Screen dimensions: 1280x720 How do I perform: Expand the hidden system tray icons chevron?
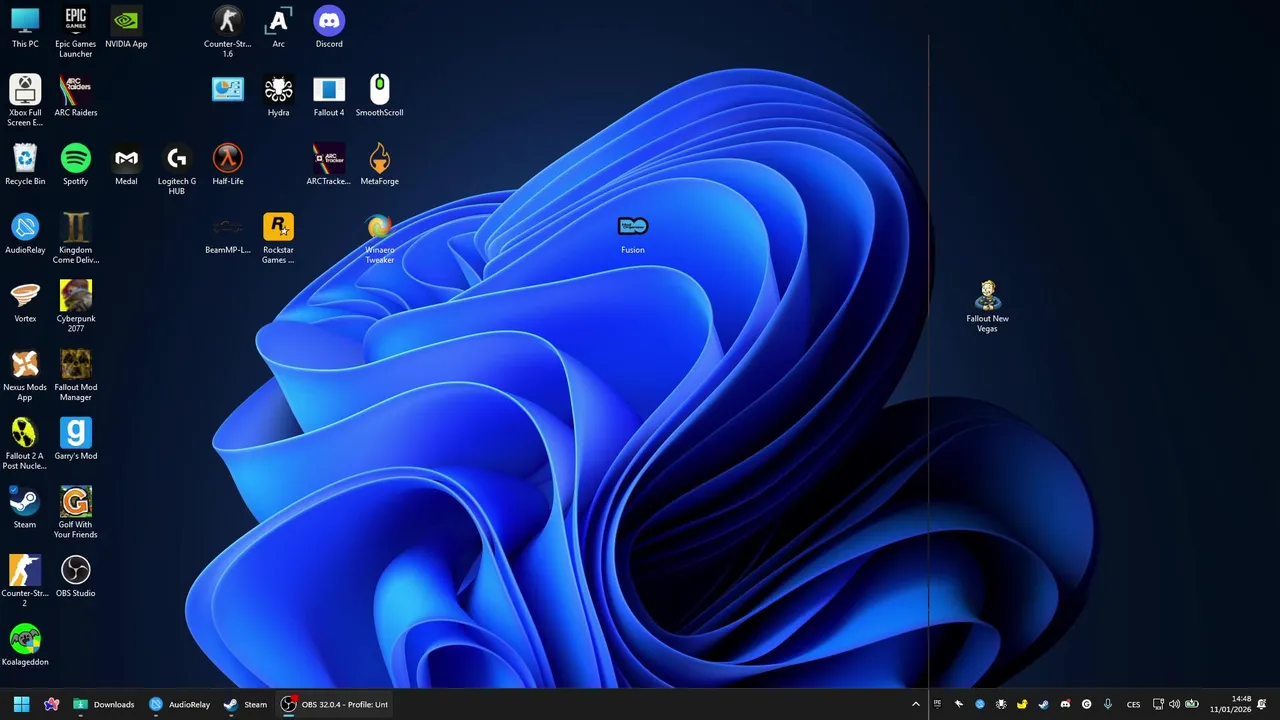click(915, 704)
